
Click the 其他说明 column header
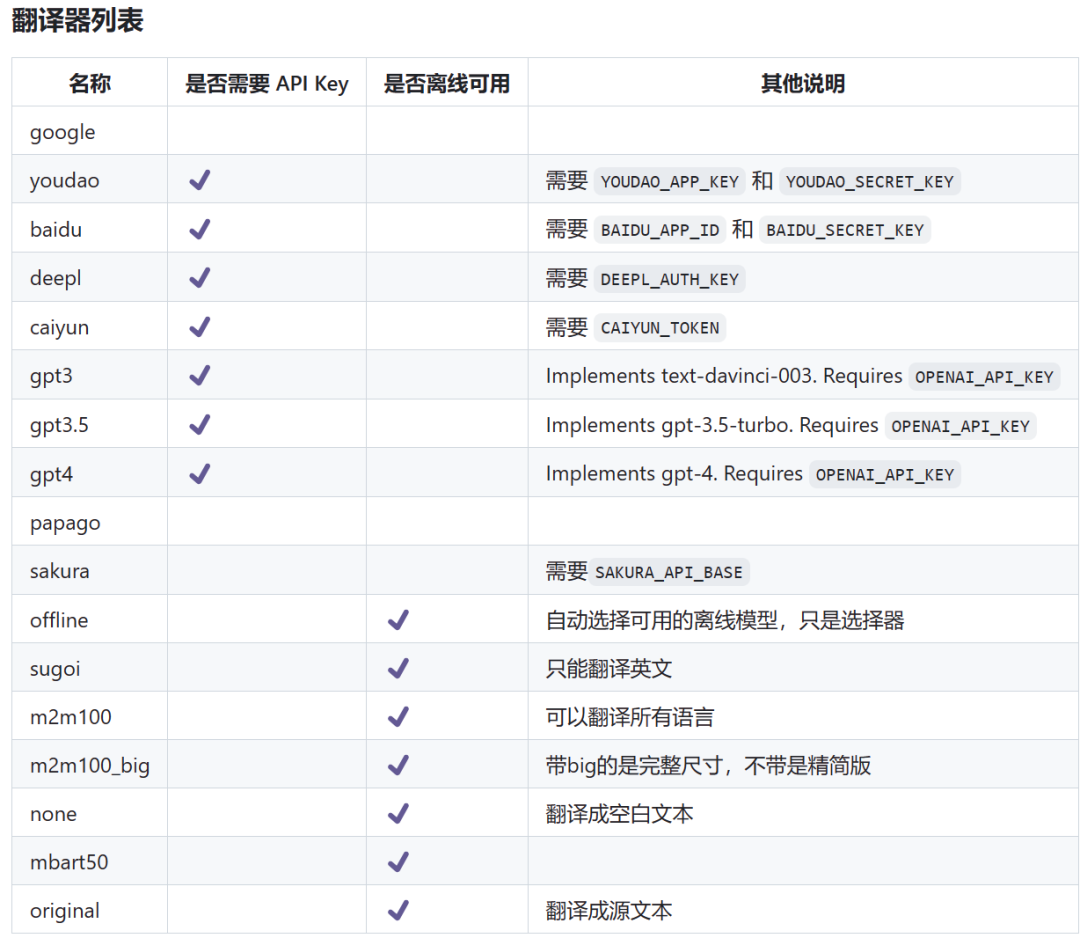point(803,83)
